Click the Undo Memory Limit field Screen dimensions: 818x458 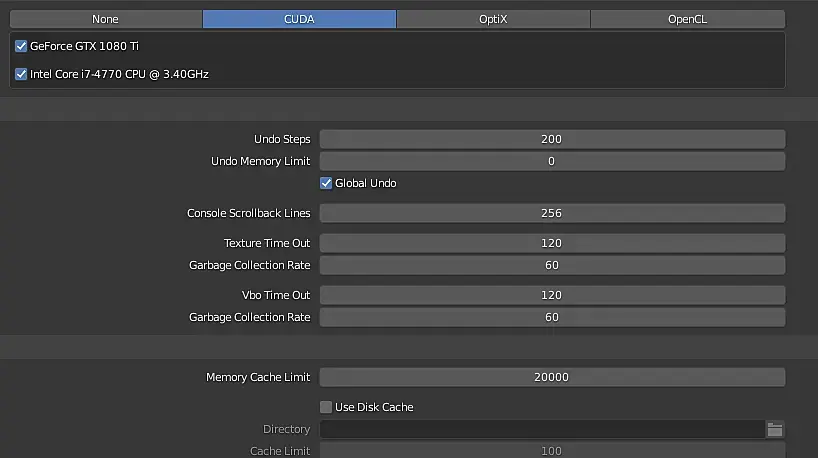pos(551,161)
